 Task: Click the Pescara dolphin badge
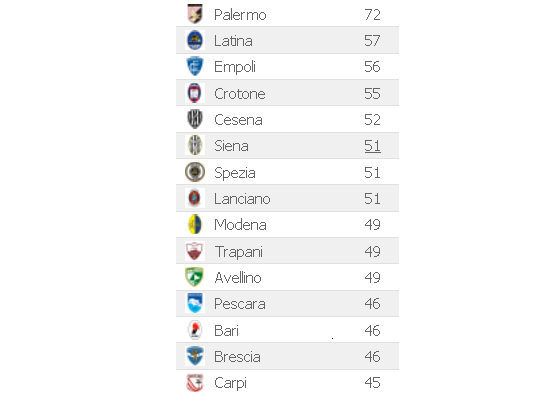[195, 303]
